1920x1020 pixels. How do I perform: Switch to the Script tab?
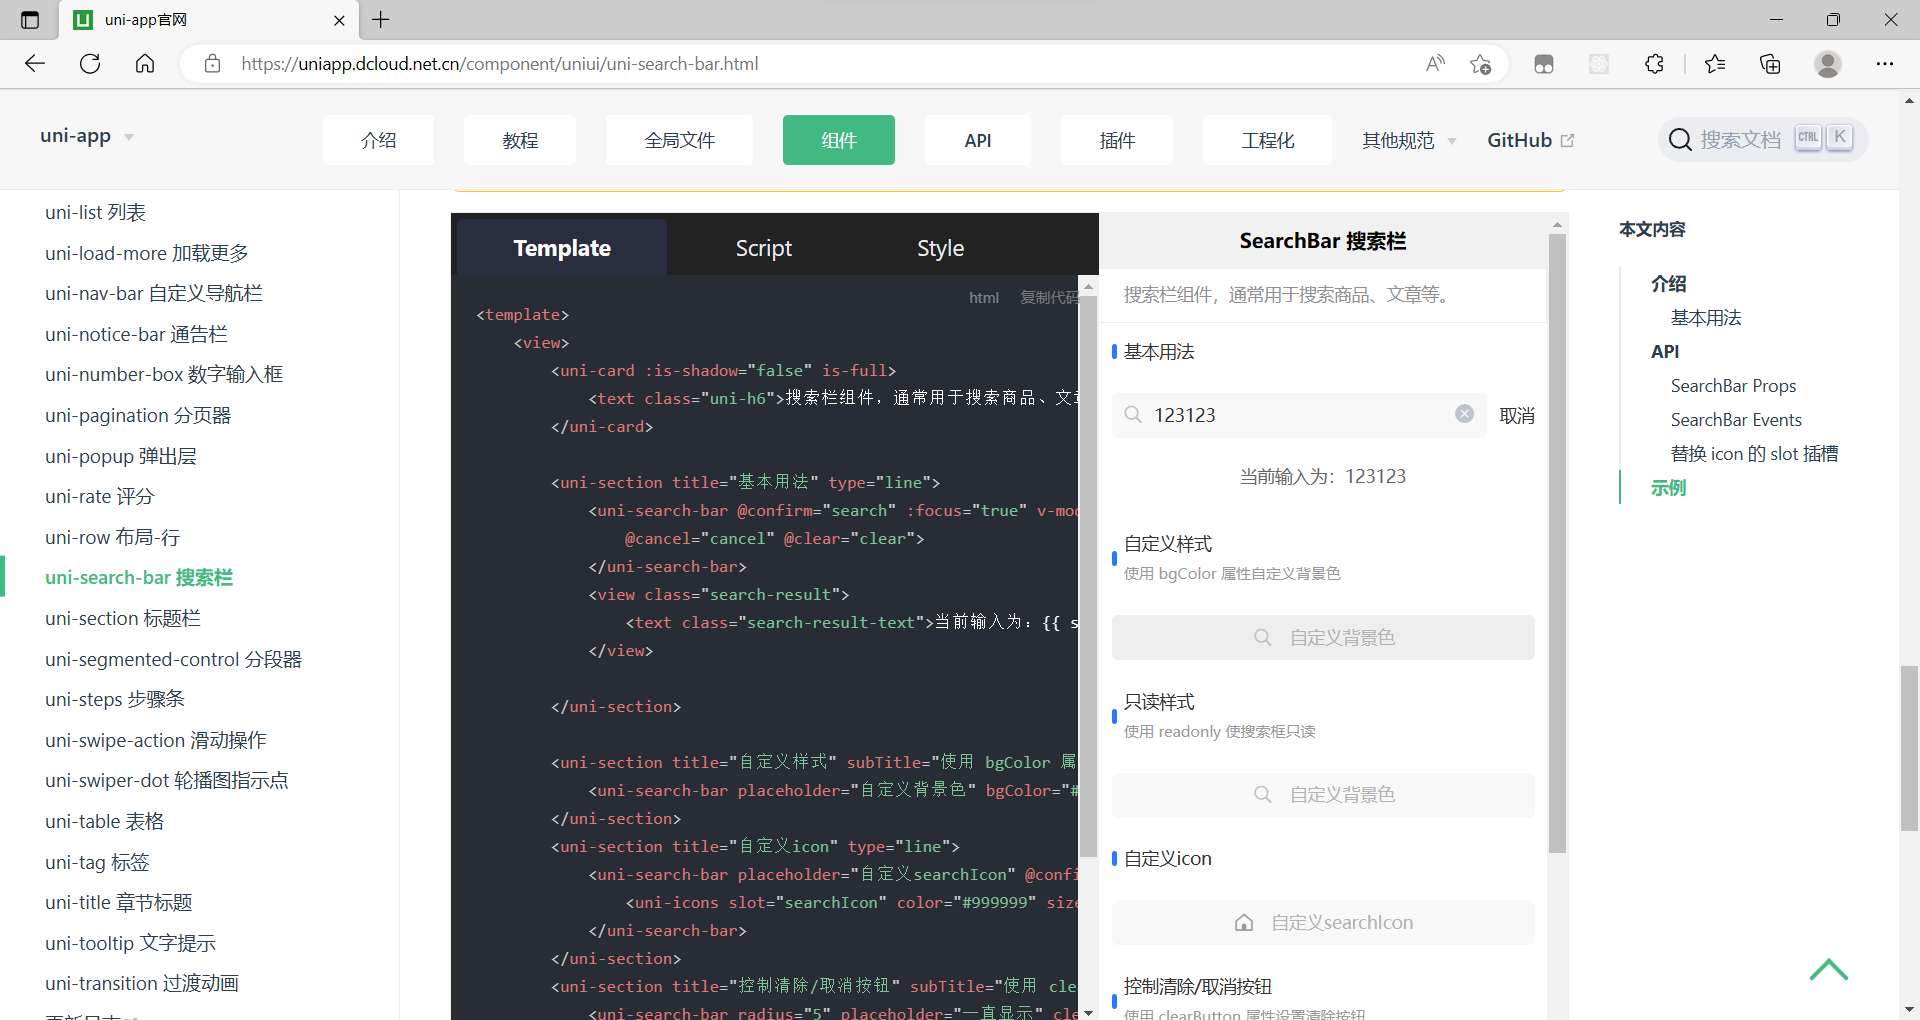pos(763,247)
